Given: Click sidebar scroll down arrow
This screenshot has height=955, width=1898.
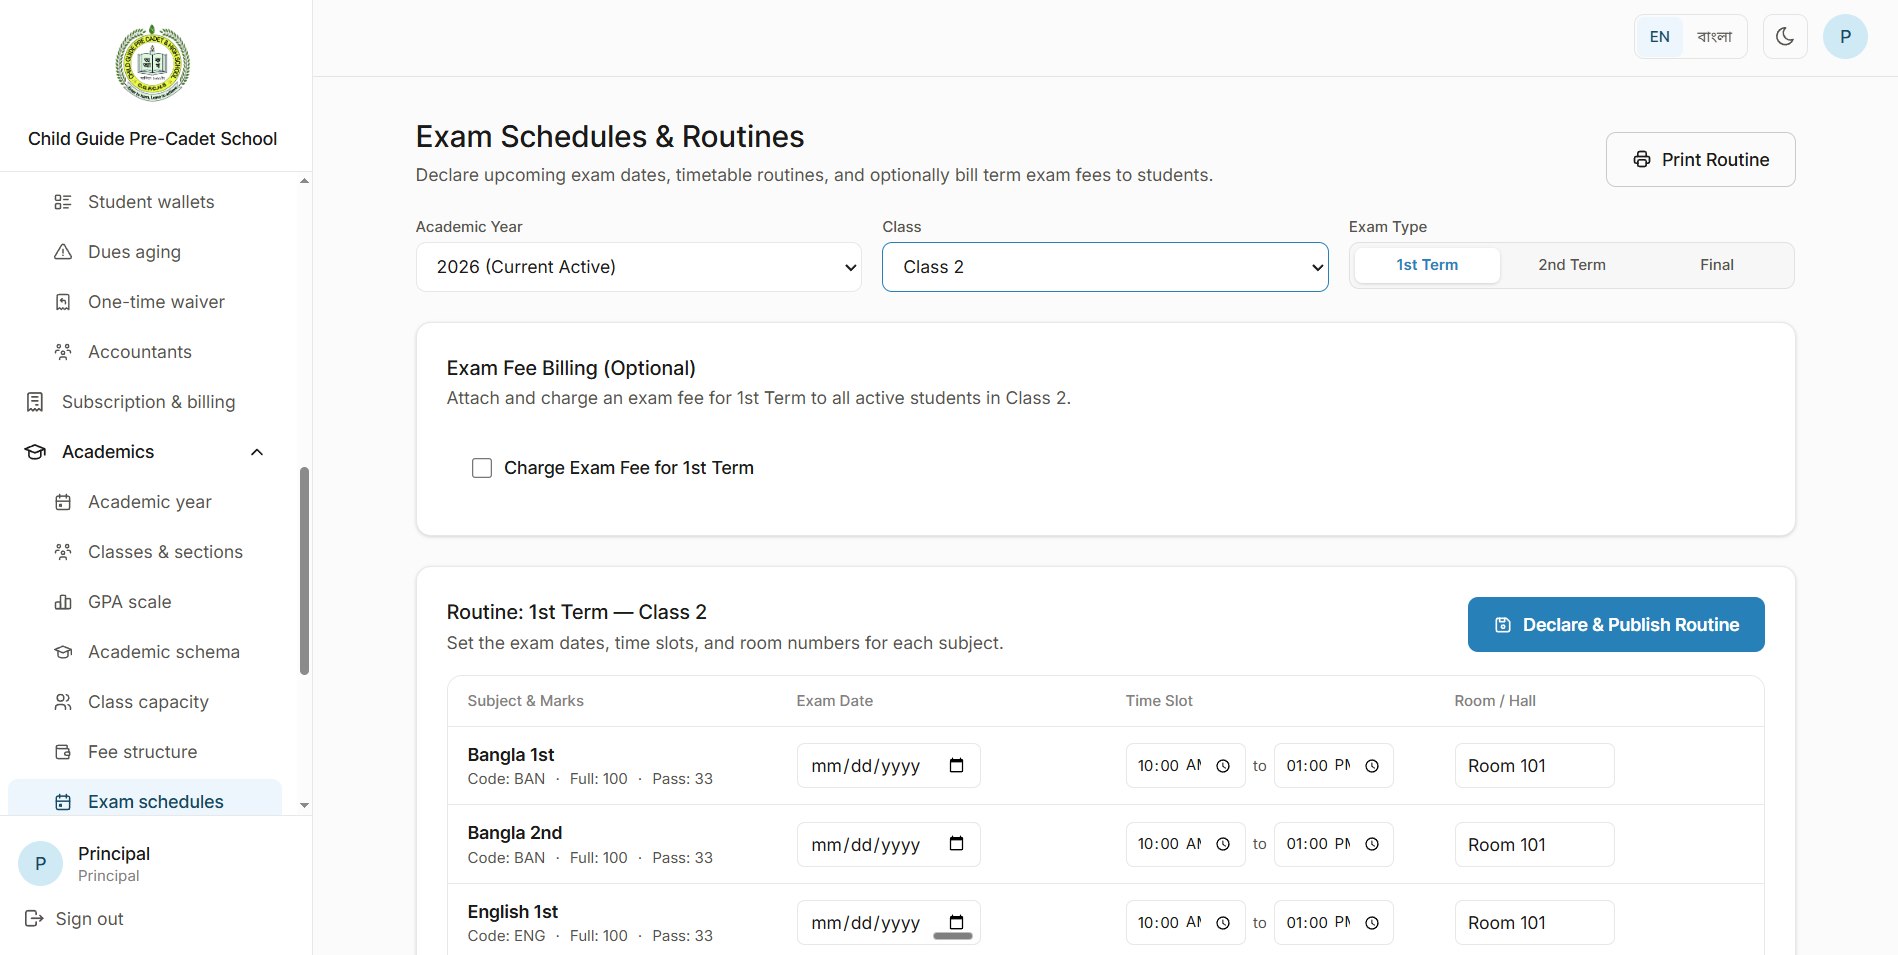Looking at the screenshot, I should [304, 805].
